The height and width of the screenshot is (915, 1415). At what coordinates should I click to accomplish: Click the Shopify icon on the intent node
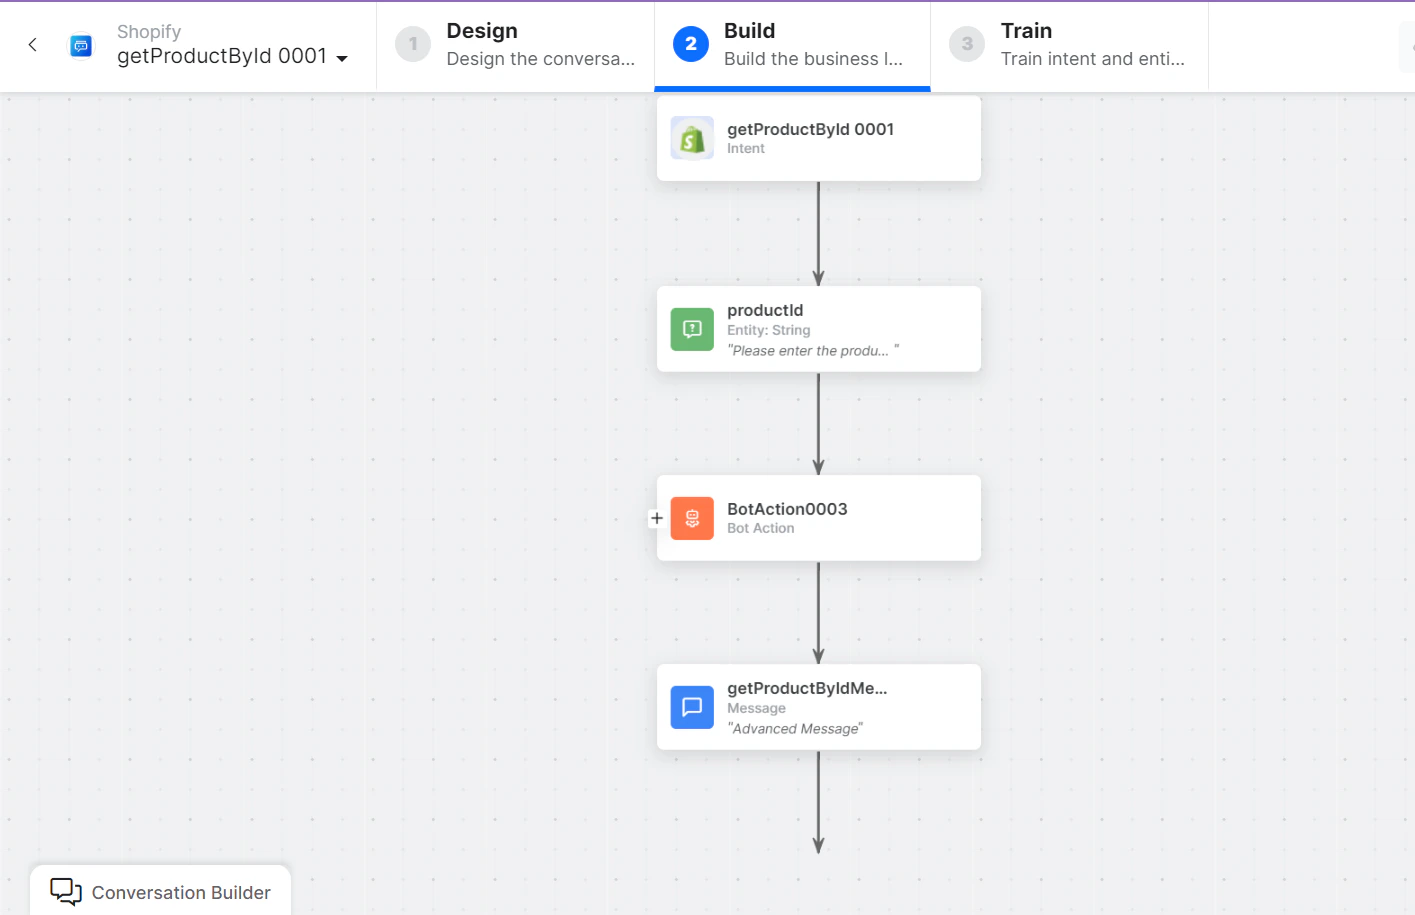point(691,137)
